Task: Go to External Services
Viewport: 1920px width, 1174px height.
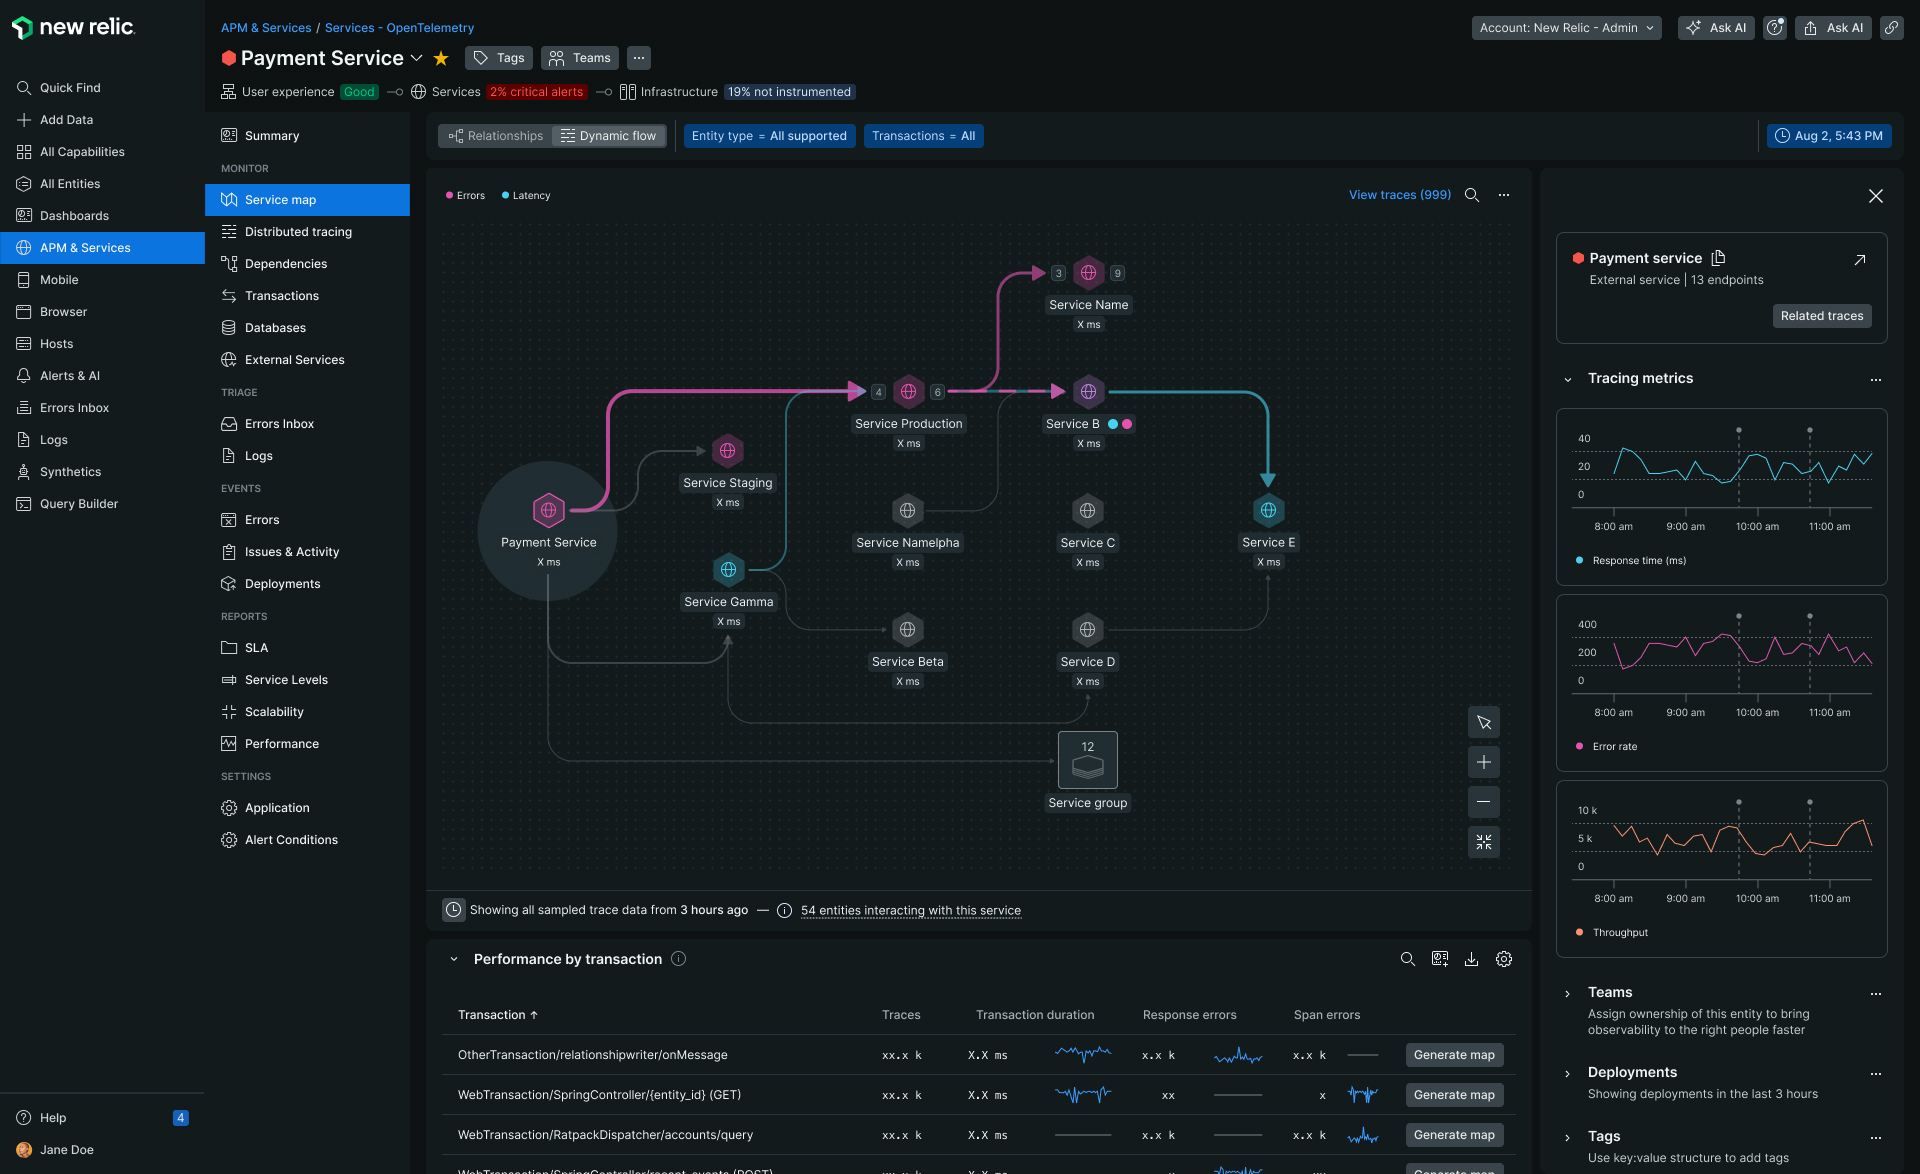Action: click(x=307, y=360)
